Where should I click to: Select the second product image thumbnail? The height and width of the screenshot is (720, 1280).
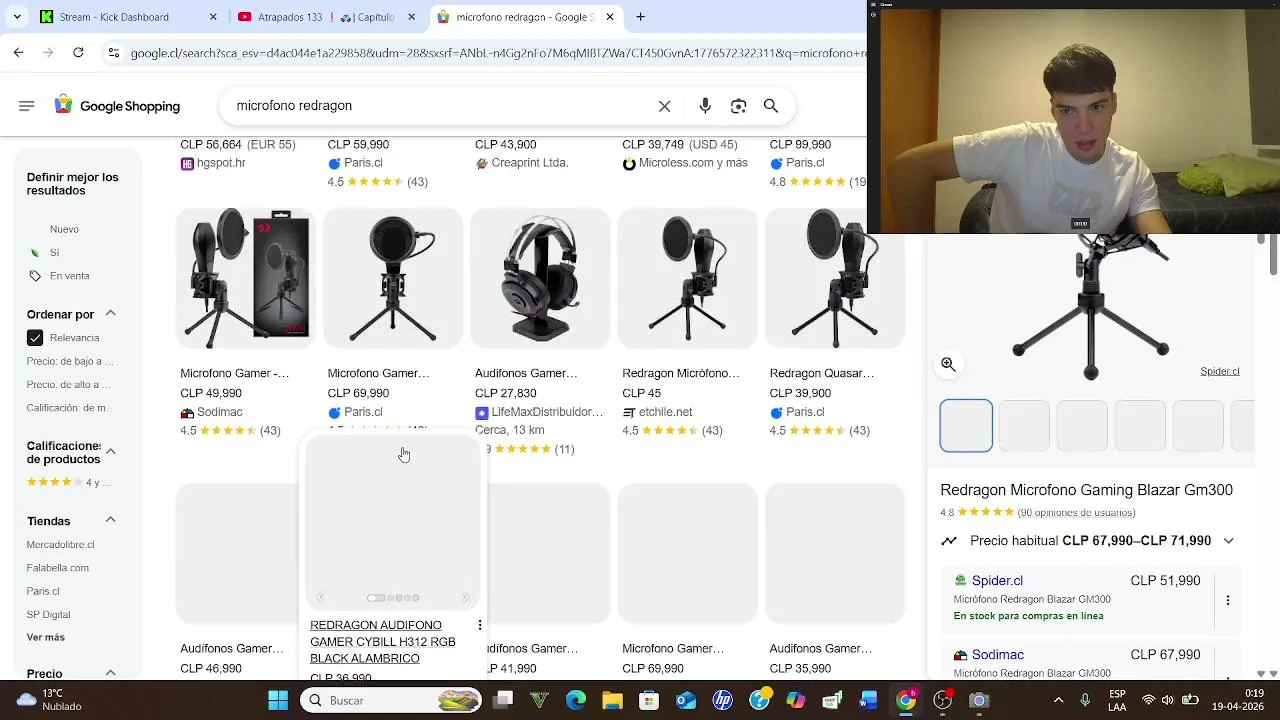coord(1024,426)
